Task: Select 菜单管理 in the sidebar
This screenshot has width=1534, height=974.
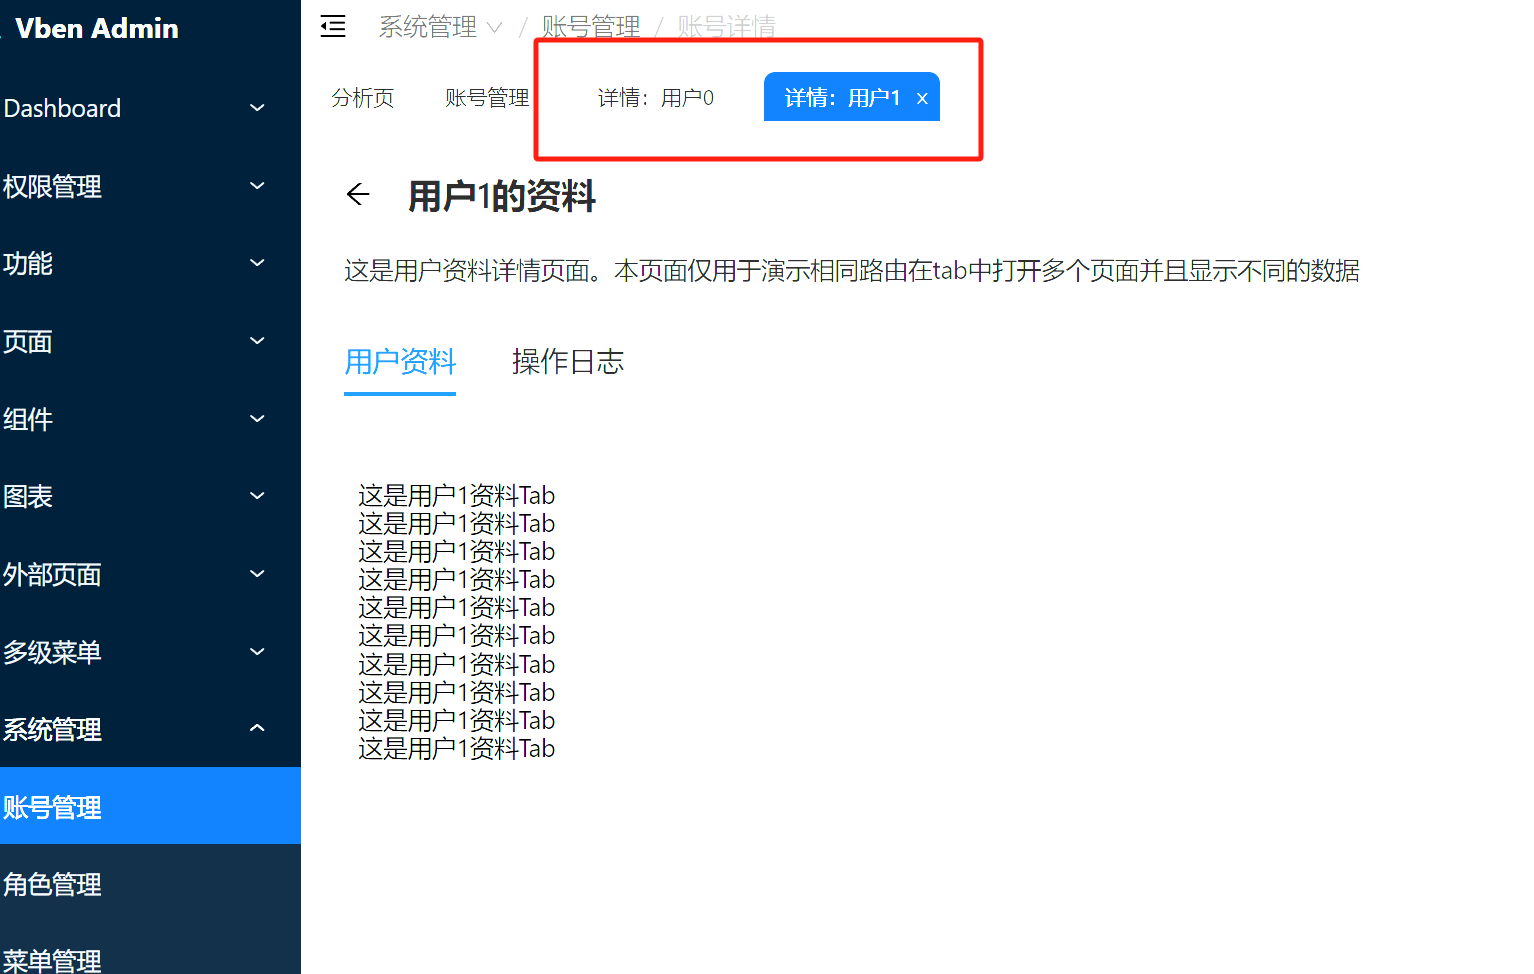Action: 52,960
